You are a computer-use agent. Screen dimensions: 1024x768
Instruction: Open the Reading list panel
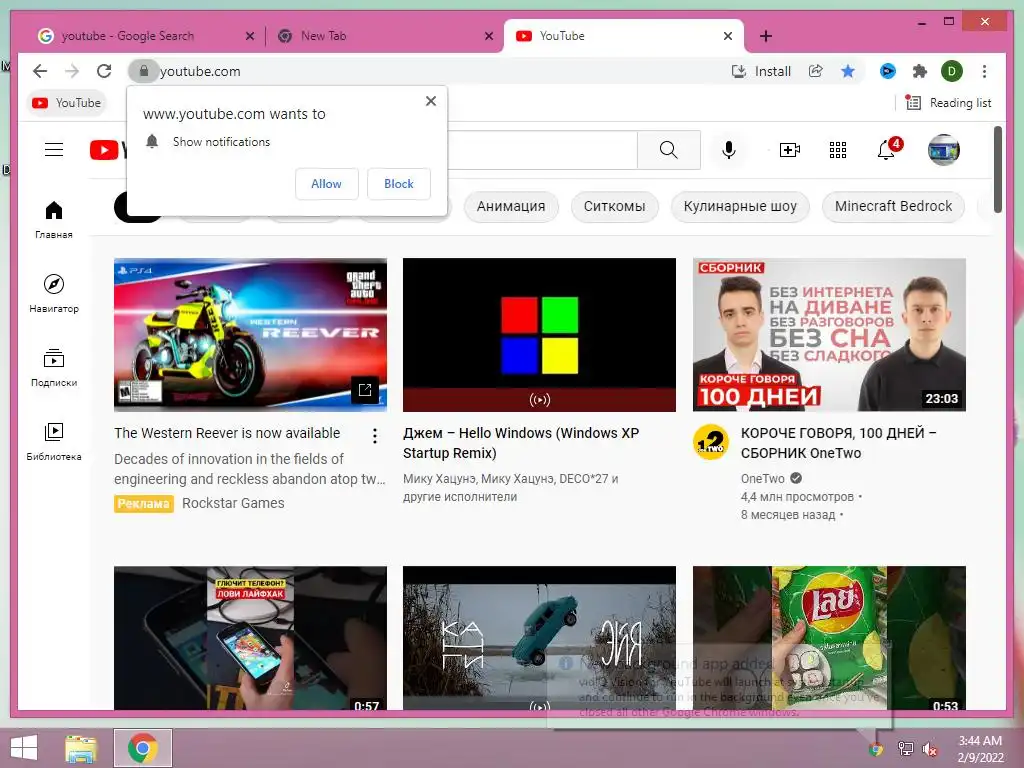(x=948, y=103)
